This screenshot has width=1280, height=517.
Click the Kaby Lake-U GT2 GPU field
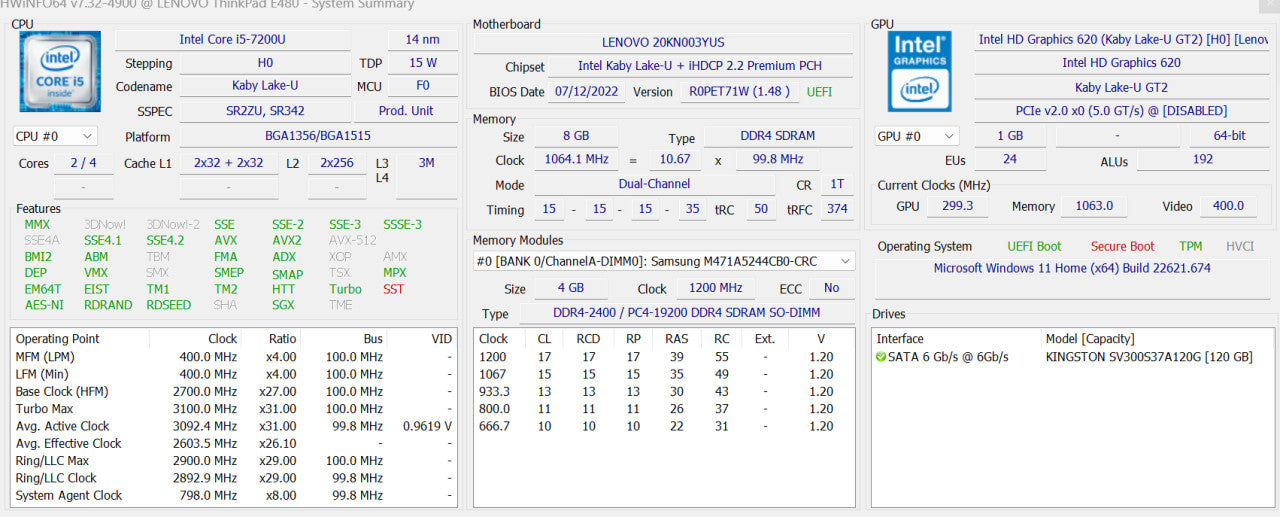1121,87
